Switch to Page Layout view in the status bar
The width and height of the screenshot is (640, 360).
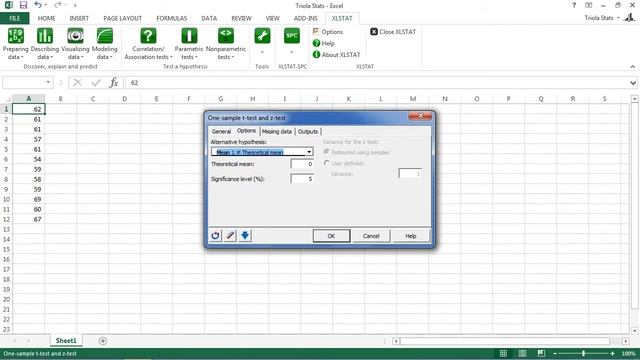[522, 353]
